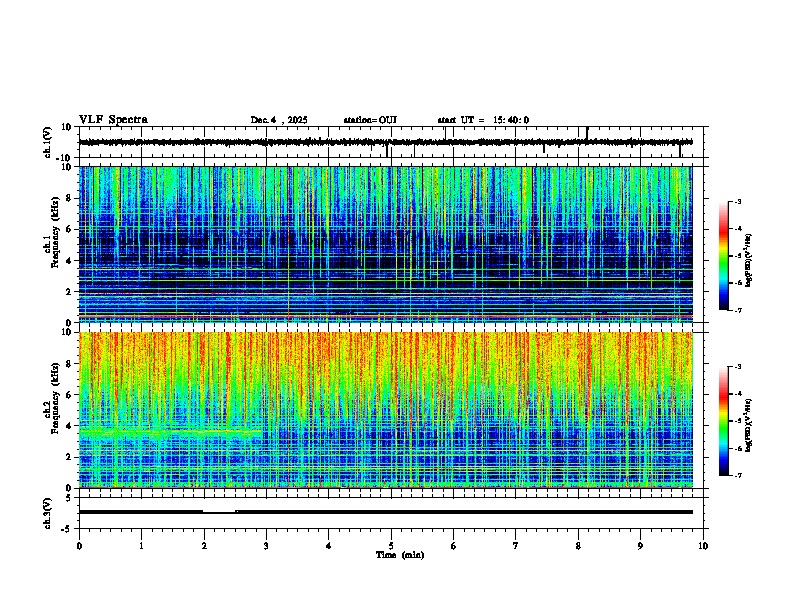Click time axis tick label "1"
This screenshot has width=792, height=612.
(141, 546)
